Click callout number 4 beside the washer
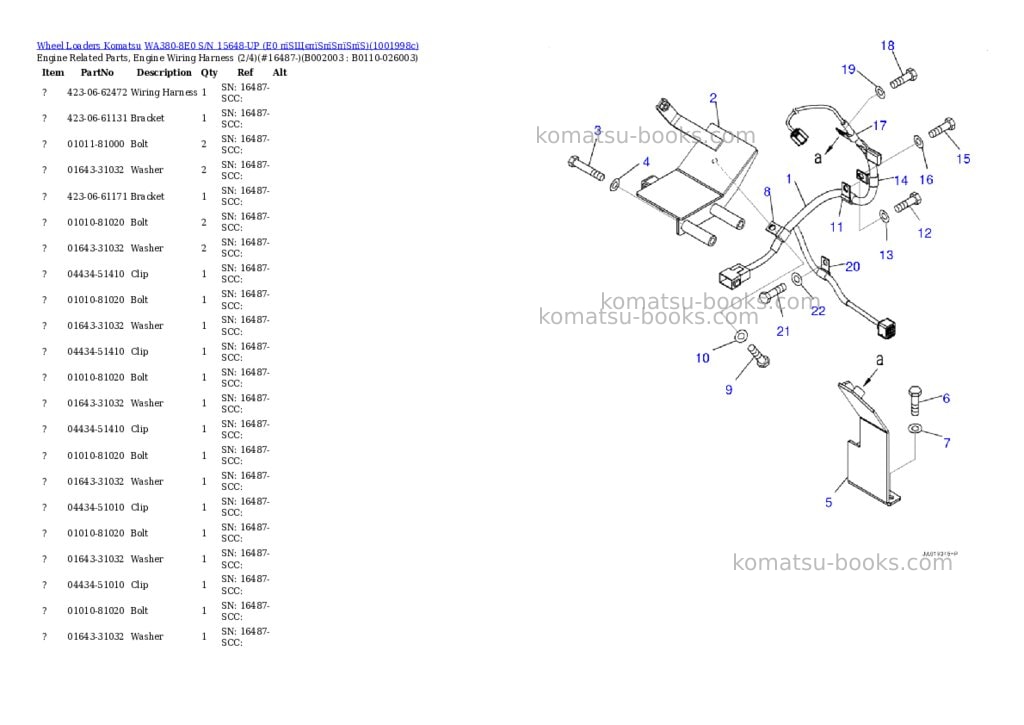The height and width of the screenshot is (725, 1024). pos(646,161)
